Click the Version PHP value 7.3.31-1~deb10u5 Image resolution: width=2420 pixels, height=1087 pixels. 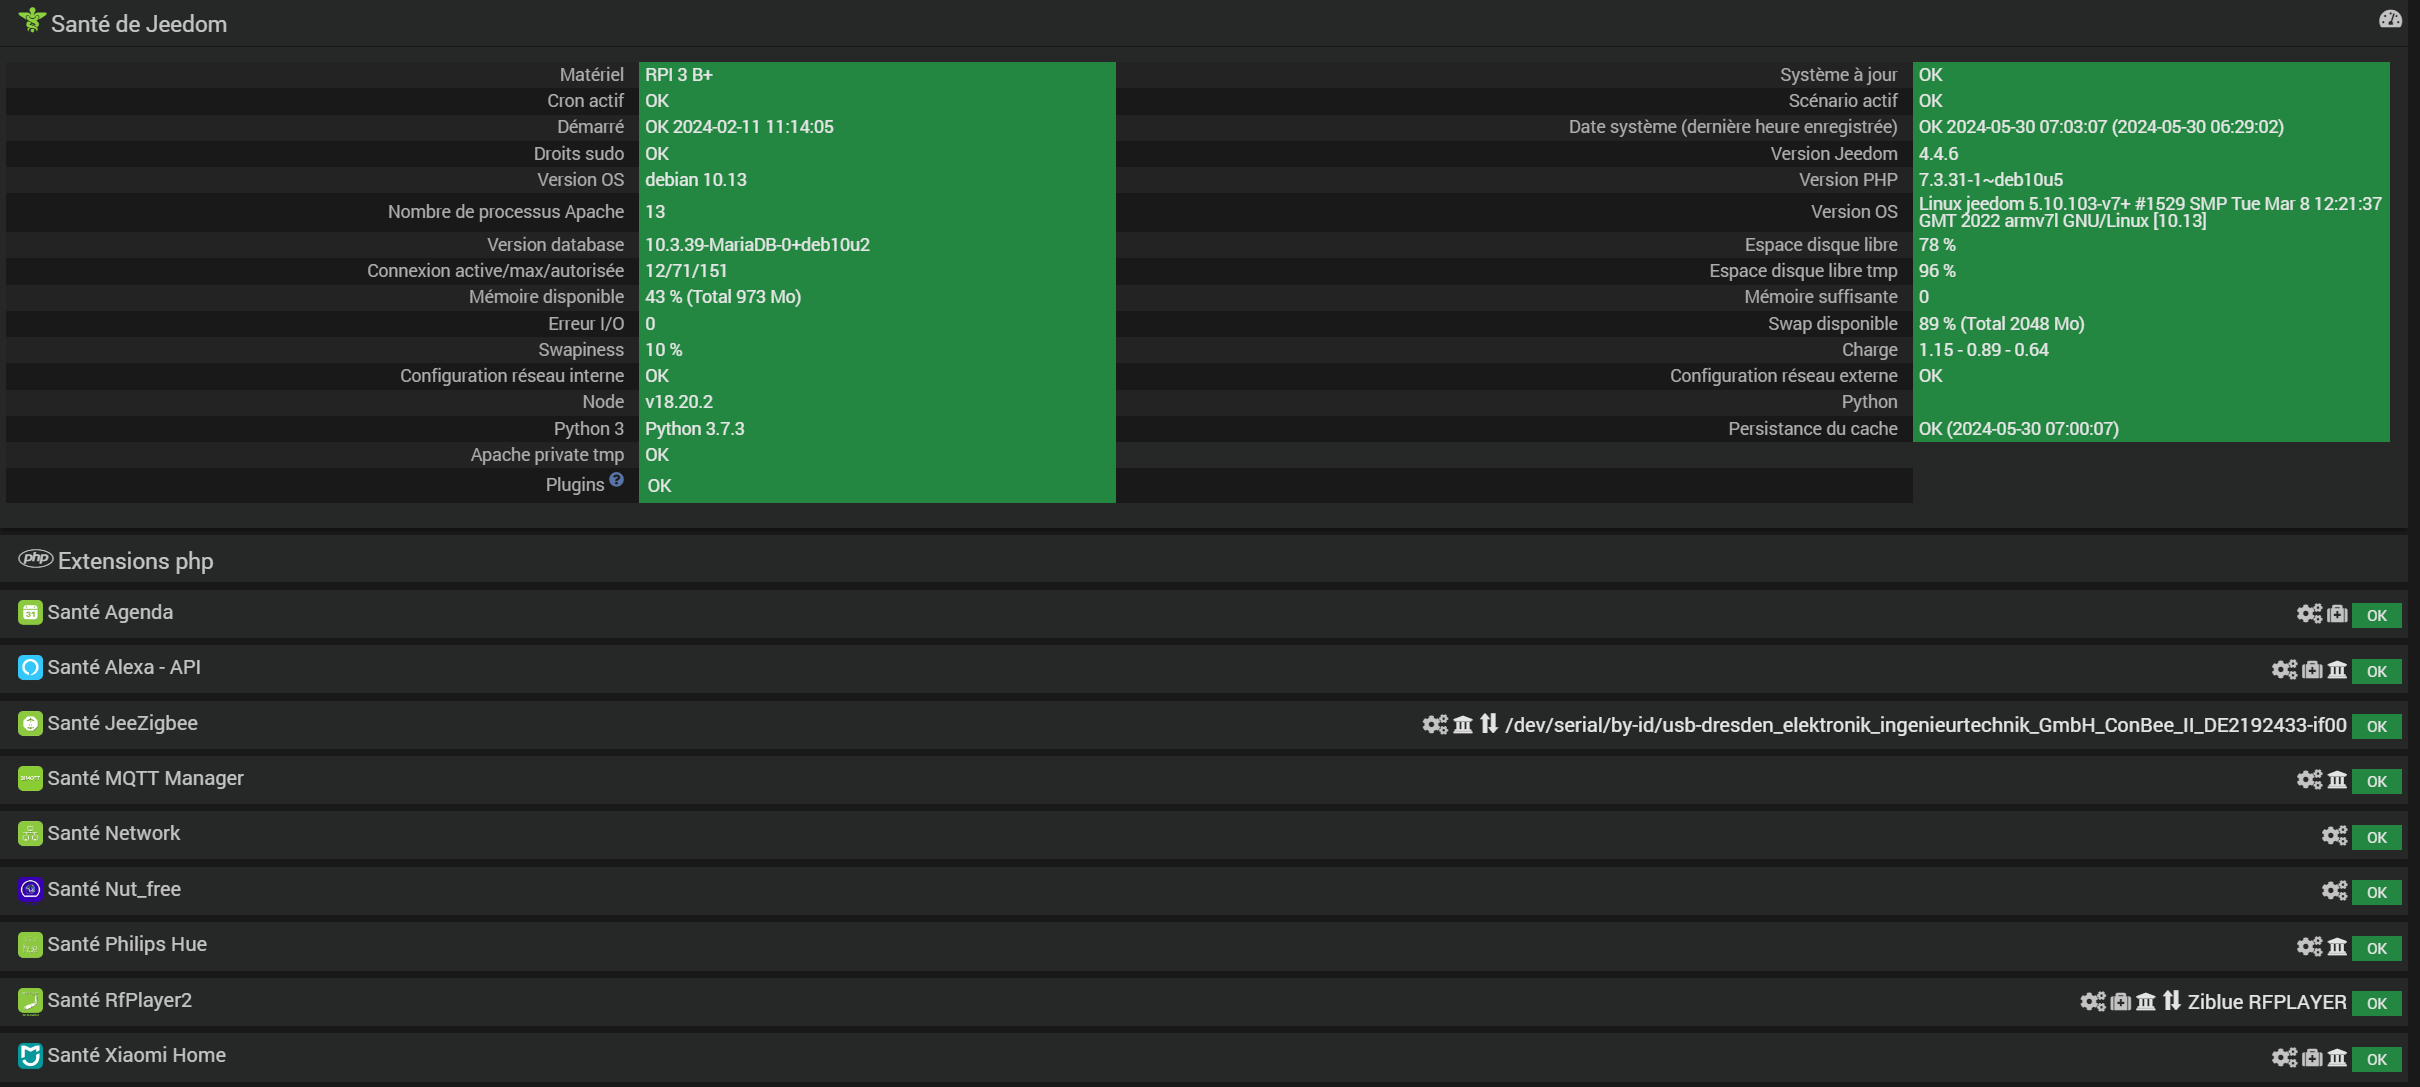click(1990, 180)
